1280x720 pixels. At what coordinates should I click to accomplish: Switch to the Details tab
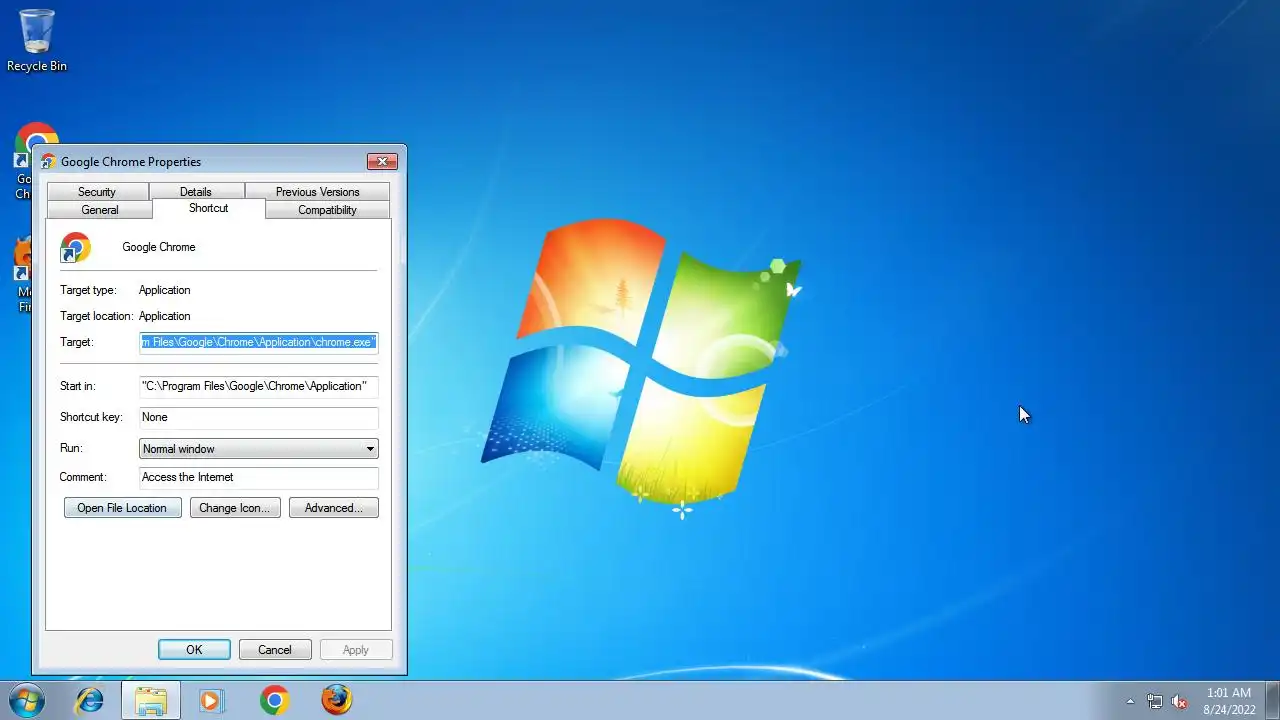196,192
